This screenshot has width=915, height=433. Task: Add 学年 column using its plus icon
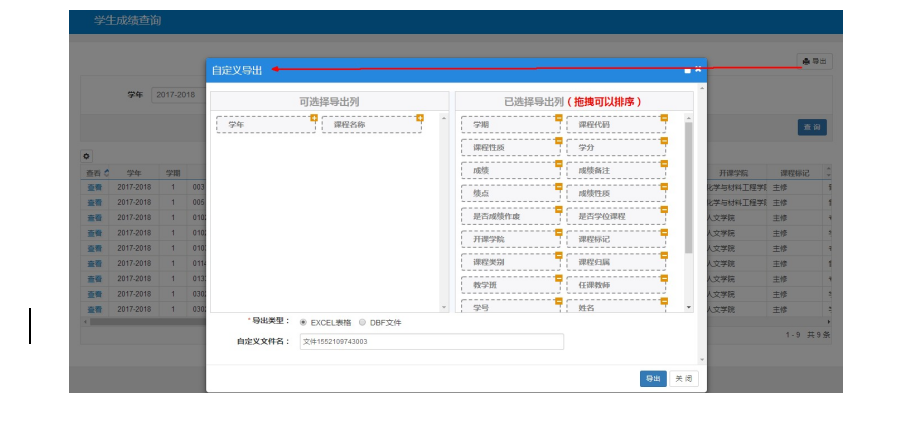pos(313,118)
